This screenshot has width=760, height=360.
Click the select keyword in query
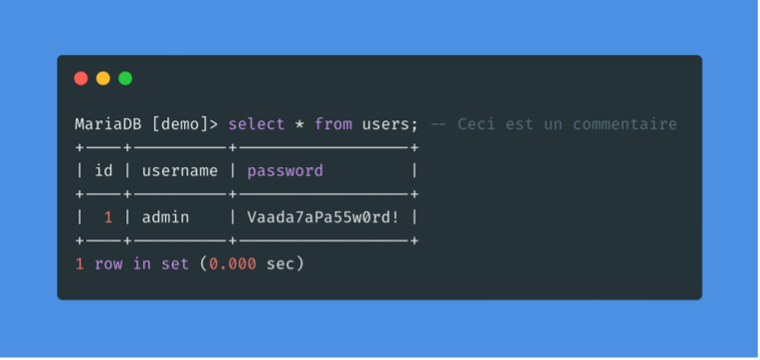coord(256,125)
